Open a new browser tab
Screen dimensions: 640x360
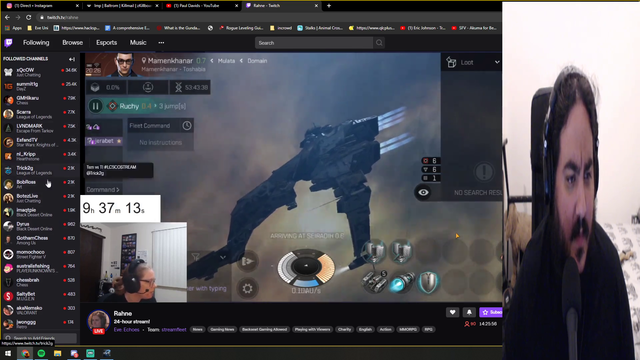click(329, 6)
